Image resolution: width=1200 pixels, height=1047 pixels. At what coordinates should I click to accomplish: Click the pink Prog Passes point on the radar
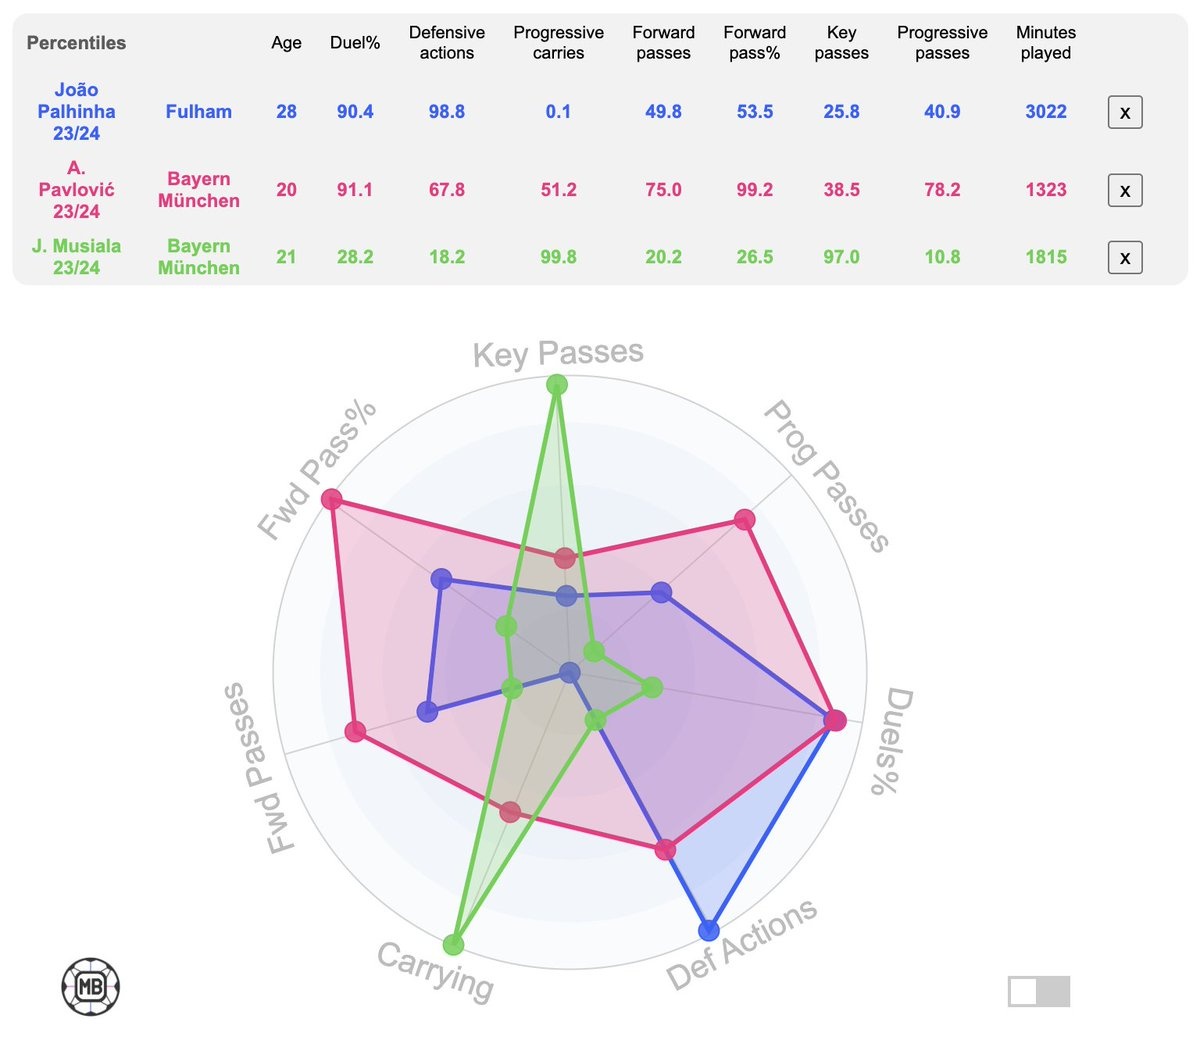pyautogui.click(x=744, y=519)
